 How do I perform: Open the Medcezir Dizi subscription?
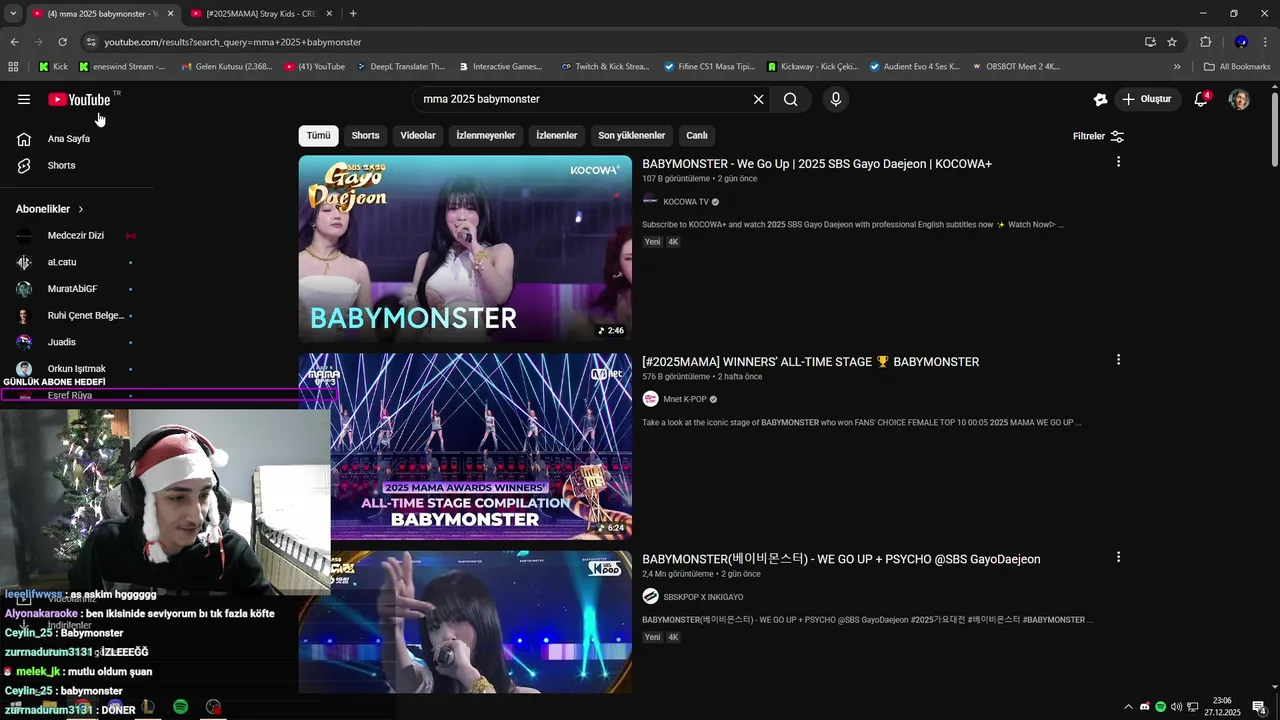tap(76, 236)
